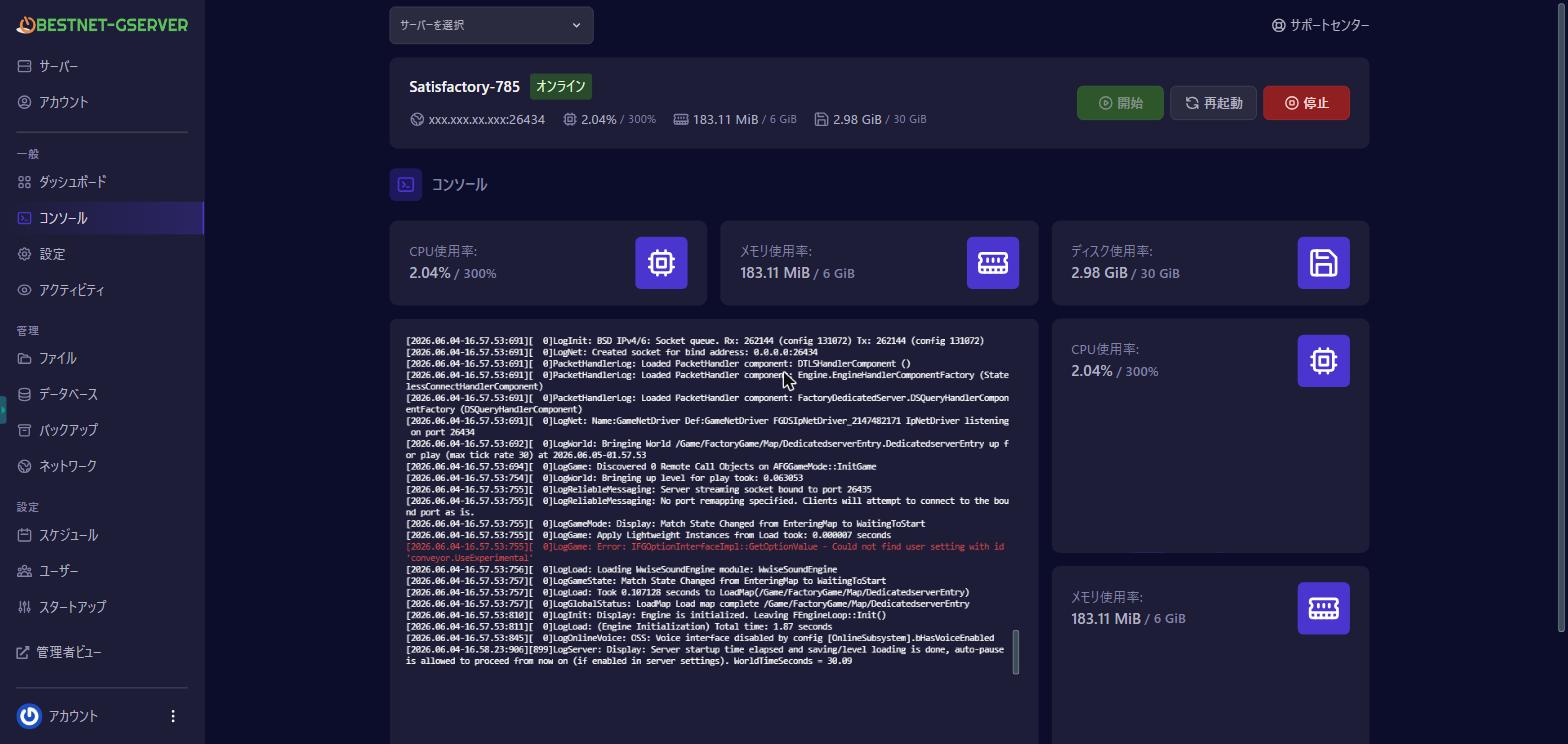Open the バックアップ page
Image resolution: width=1568 pixels, height=744 pixels.
[102, 430]
